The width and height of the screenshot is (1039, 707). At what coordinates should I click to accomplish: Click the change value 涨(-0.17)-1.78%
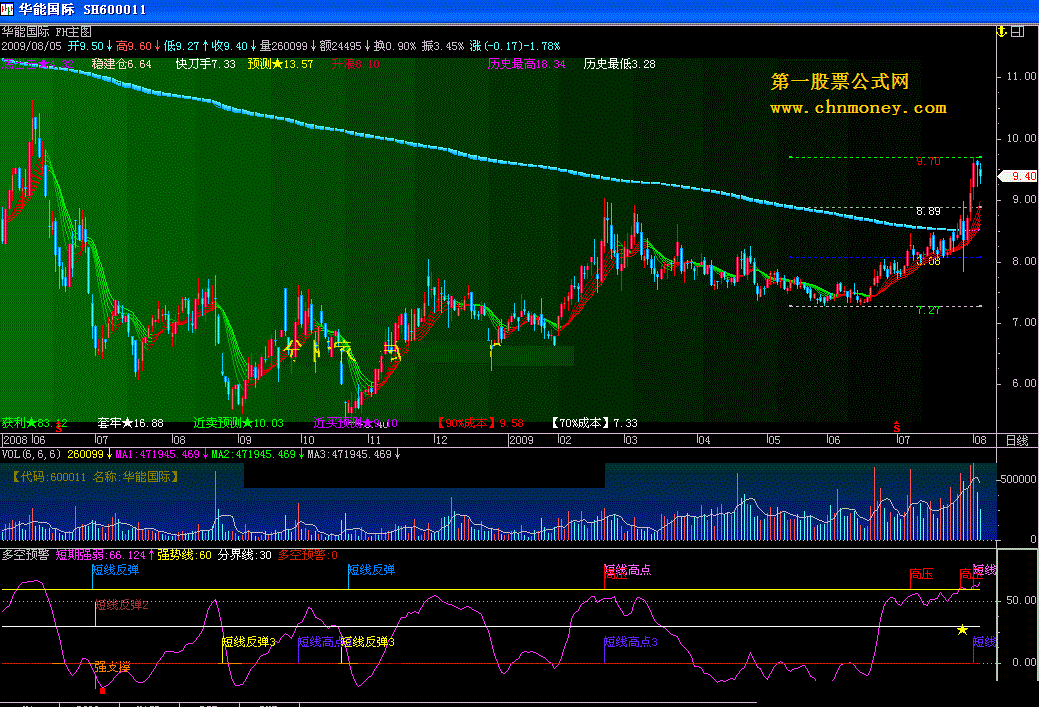[515, 46]
